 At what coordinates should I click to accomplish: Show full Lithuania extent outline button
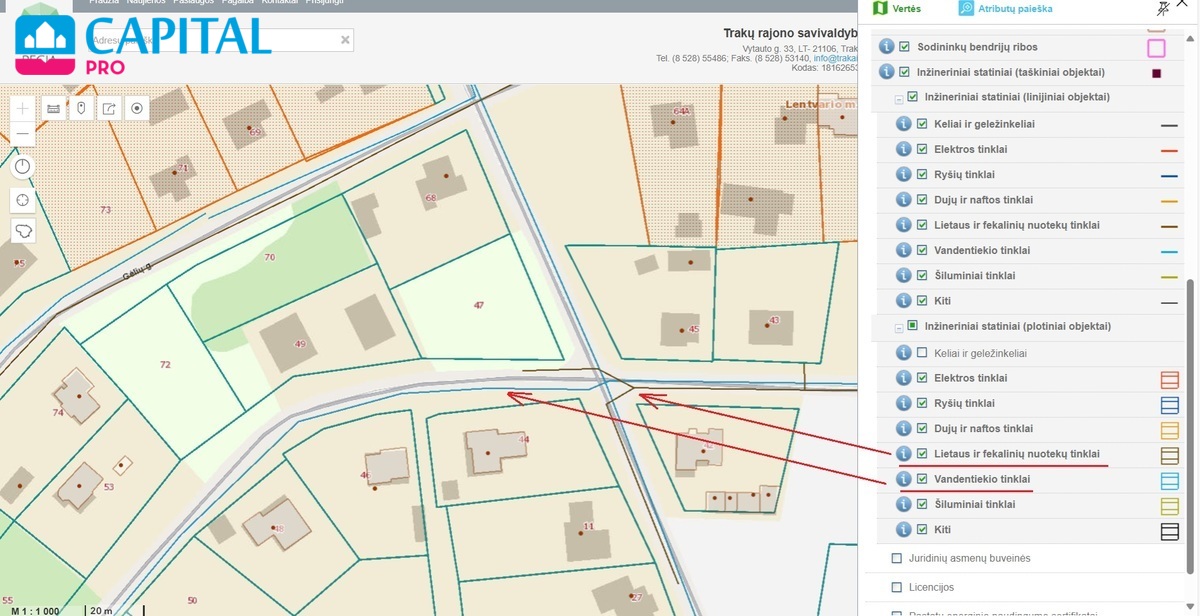[23, 230]
